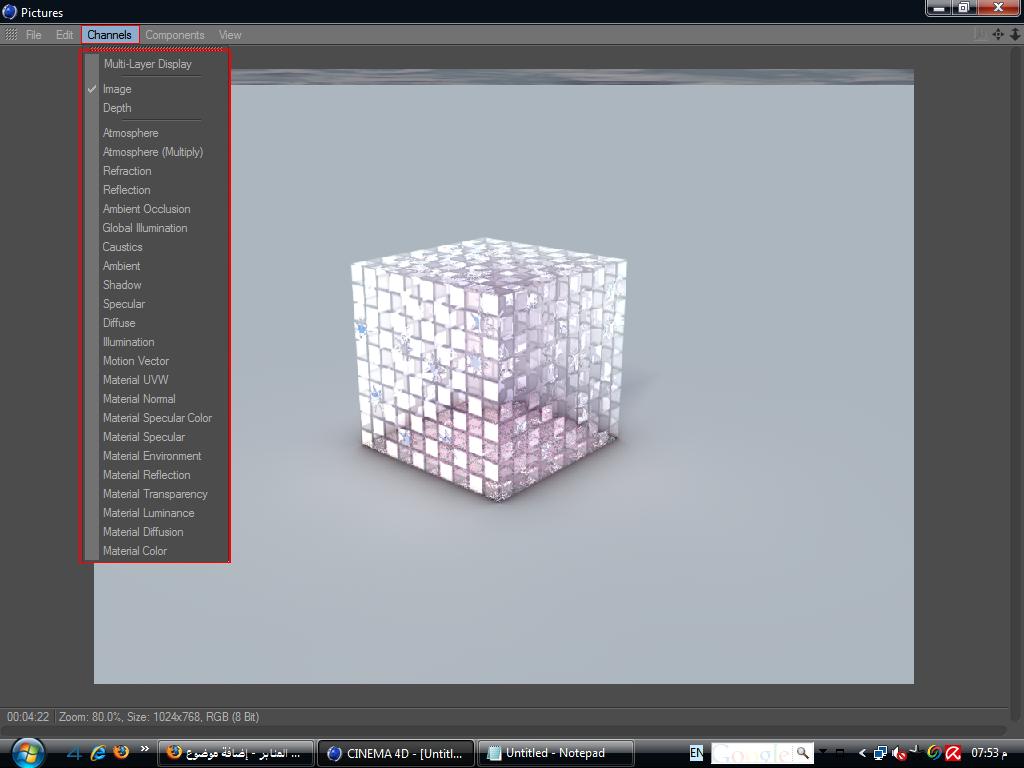Click render time 00:04:22 in status bar
The height and width of the screenshot is (768, 1024).
coord(28,716)
